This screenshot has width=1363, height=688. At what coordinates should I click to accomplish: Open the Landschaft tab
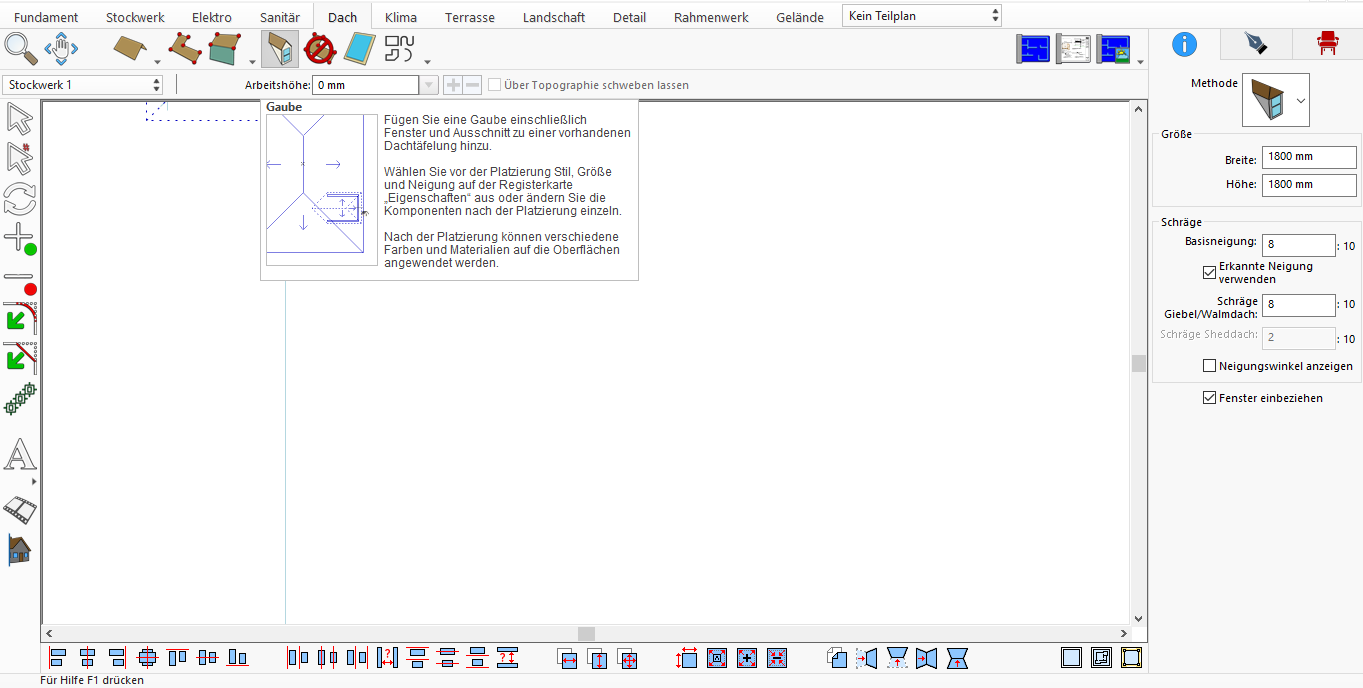[x=554, y=17]
